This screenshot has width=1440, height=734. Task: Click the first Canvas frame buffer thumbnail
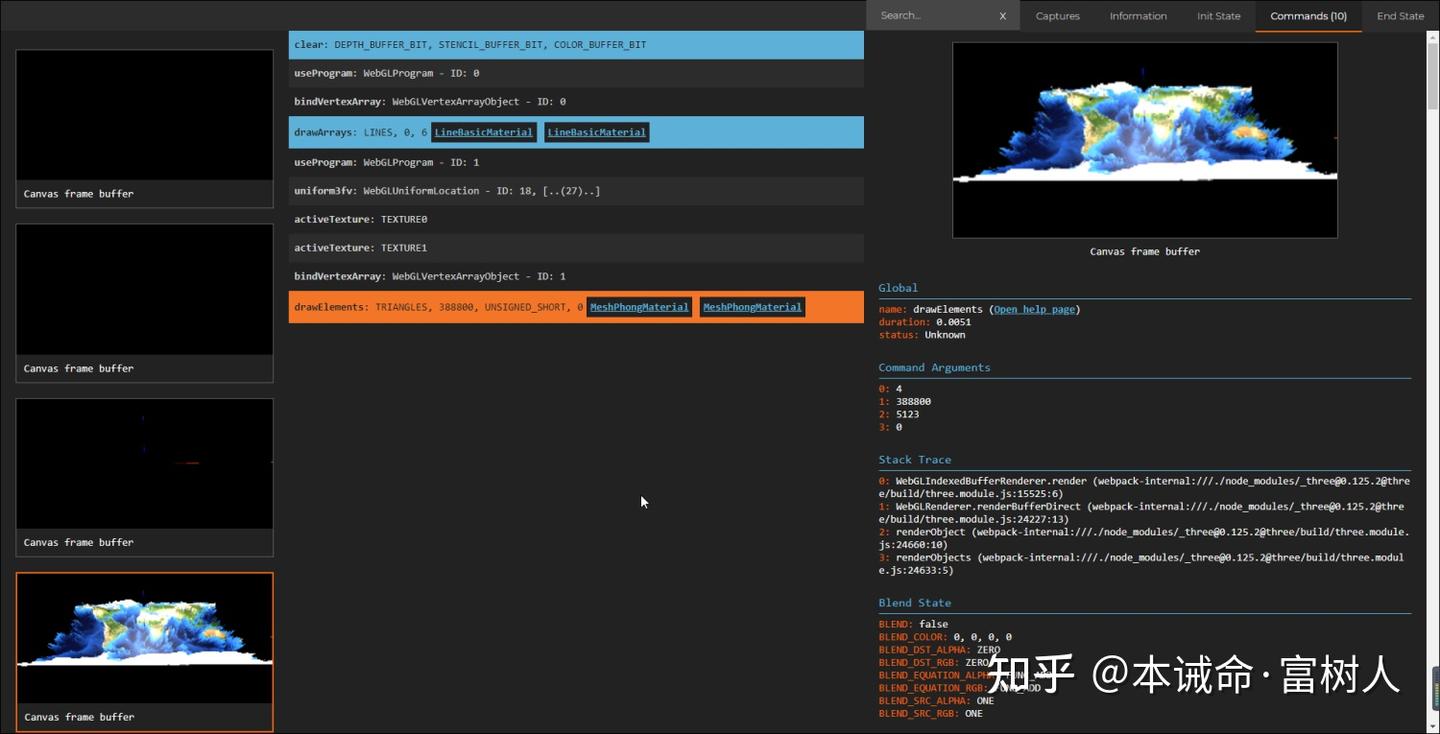tap(144, 113)
